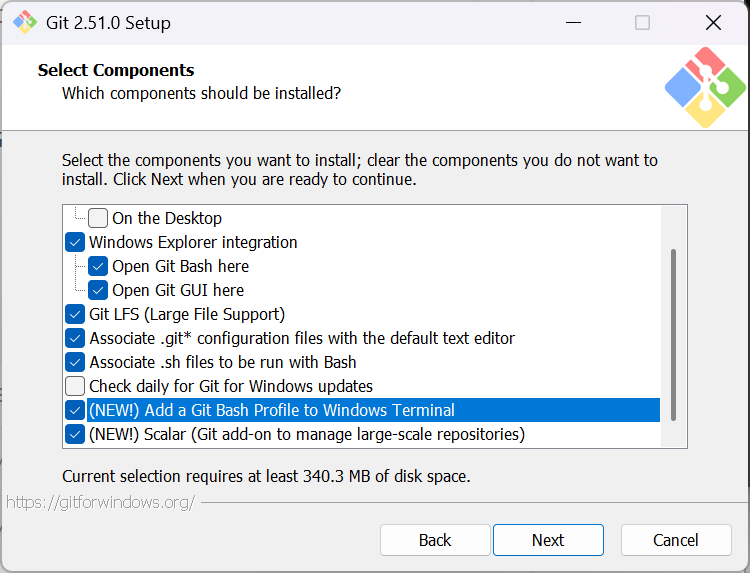Uncheck the Scalar add-on checkbox
Screen dimensions: 750x573
75,434
